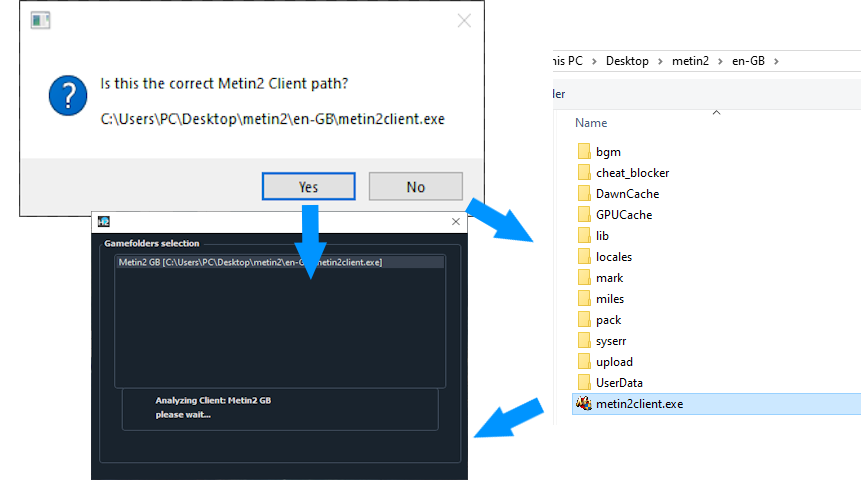
Task: Expand breadcrumb chevron after en-GB
Action: (776, 61)
